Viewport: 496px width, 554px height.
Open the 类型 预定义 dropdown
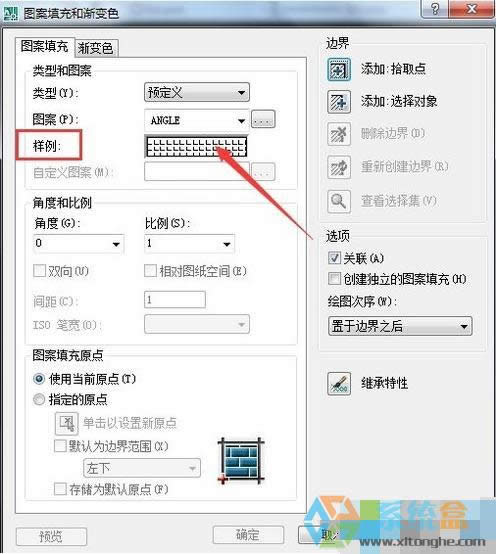pyautogui.click(x=197, y=93)
